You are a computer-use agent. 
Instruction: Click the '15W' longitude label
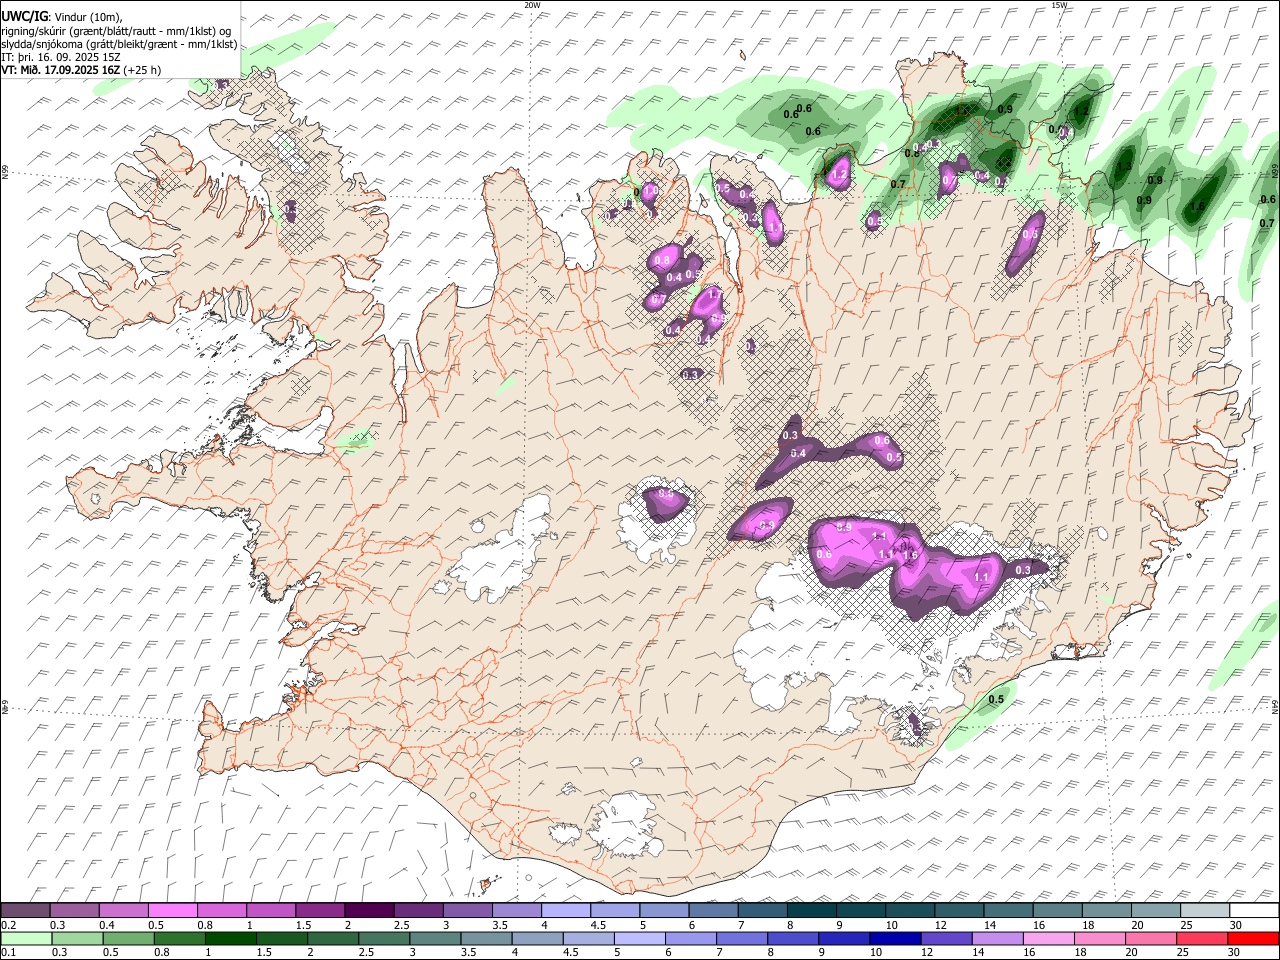click(1058, 5)
